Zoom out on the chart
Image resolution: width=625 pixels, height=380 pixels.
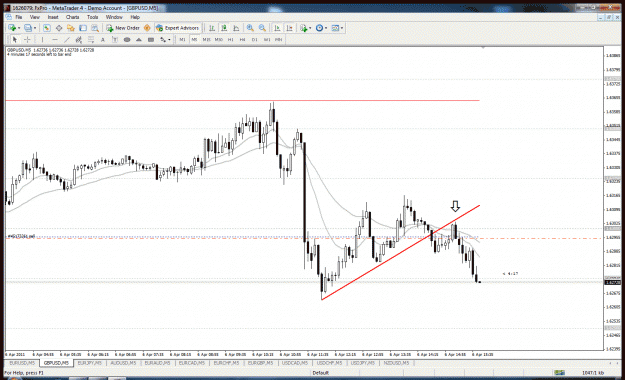click(262, 28)
